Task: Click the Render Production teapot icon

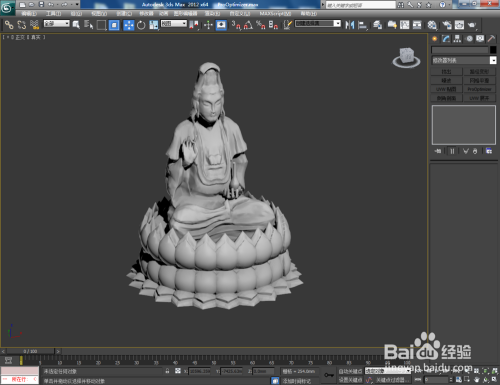Action: (x=472, y=25)
